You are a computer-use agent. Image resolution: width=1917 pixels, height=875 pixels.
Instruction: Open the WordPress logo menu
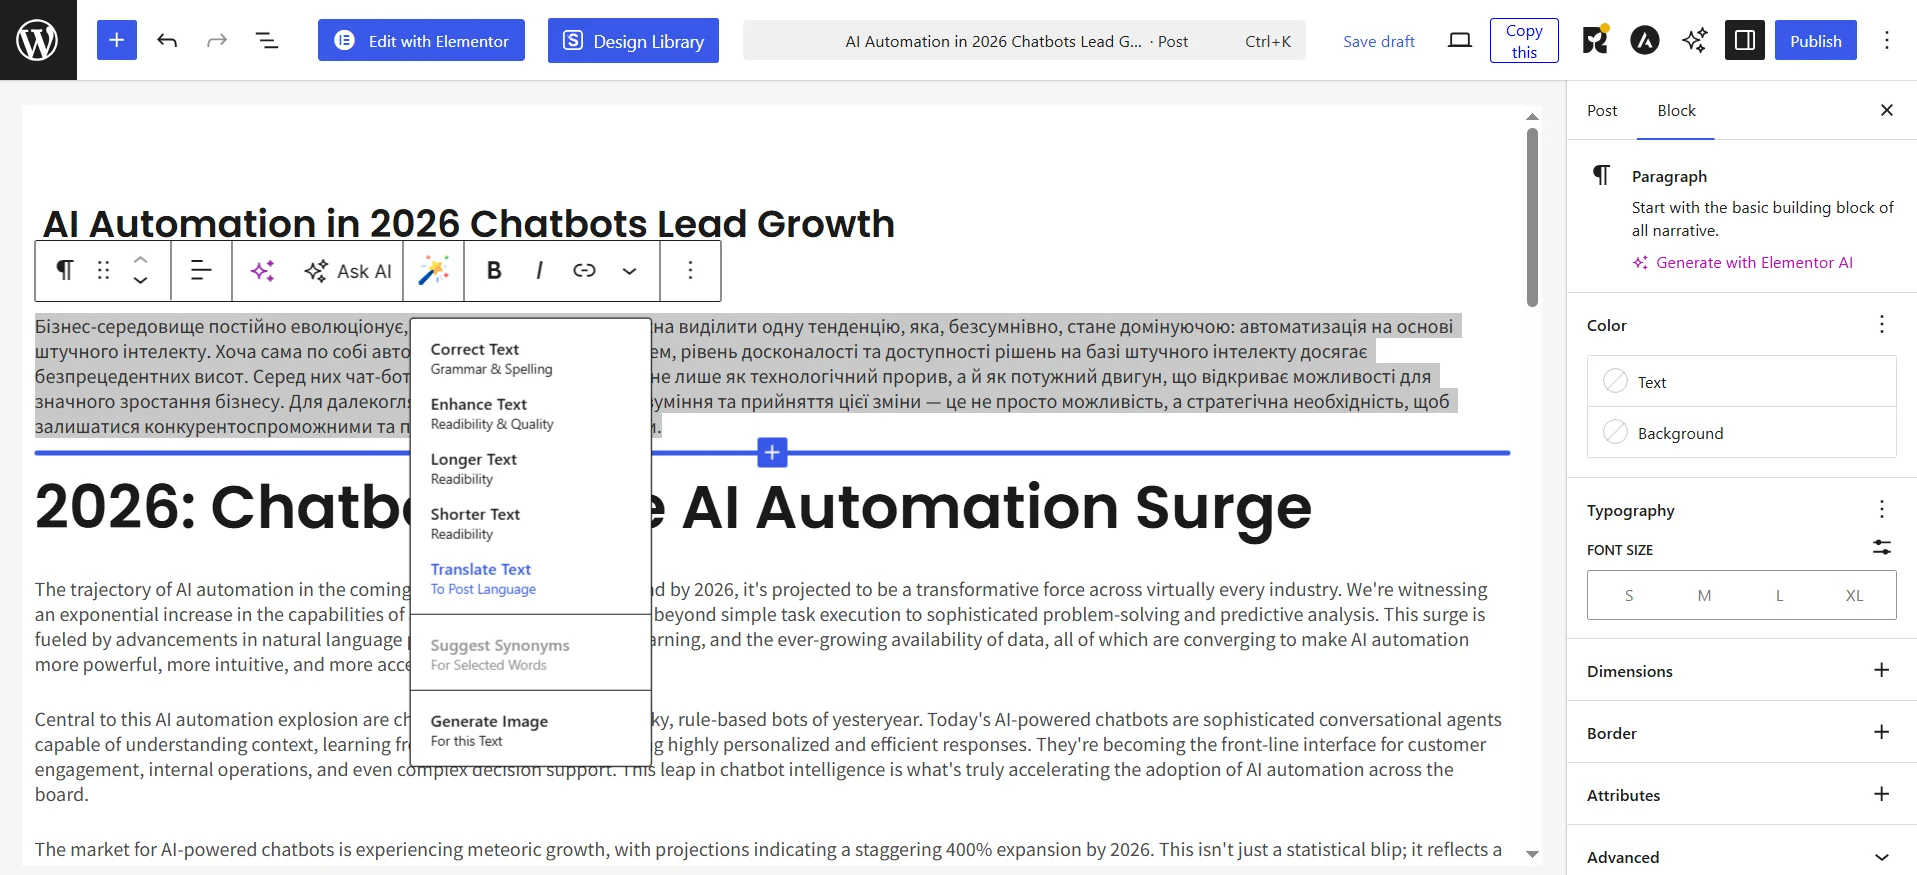coord(38,40)
